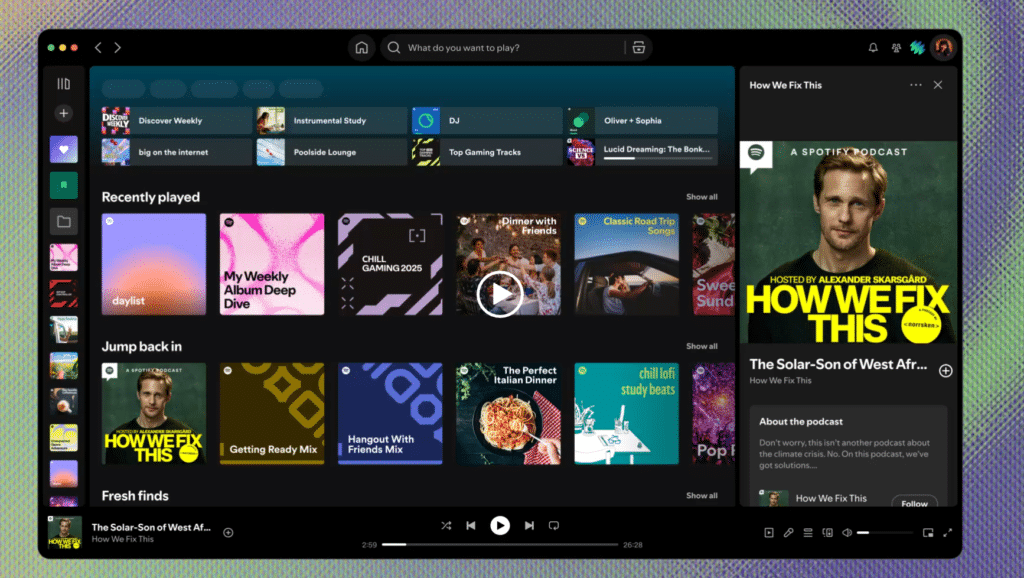The width and height of the screenshot is (1024, 578).
Task: Click 'The Solar-Son of West Af...' in bottom bar
Action: [x=151, y=527]
